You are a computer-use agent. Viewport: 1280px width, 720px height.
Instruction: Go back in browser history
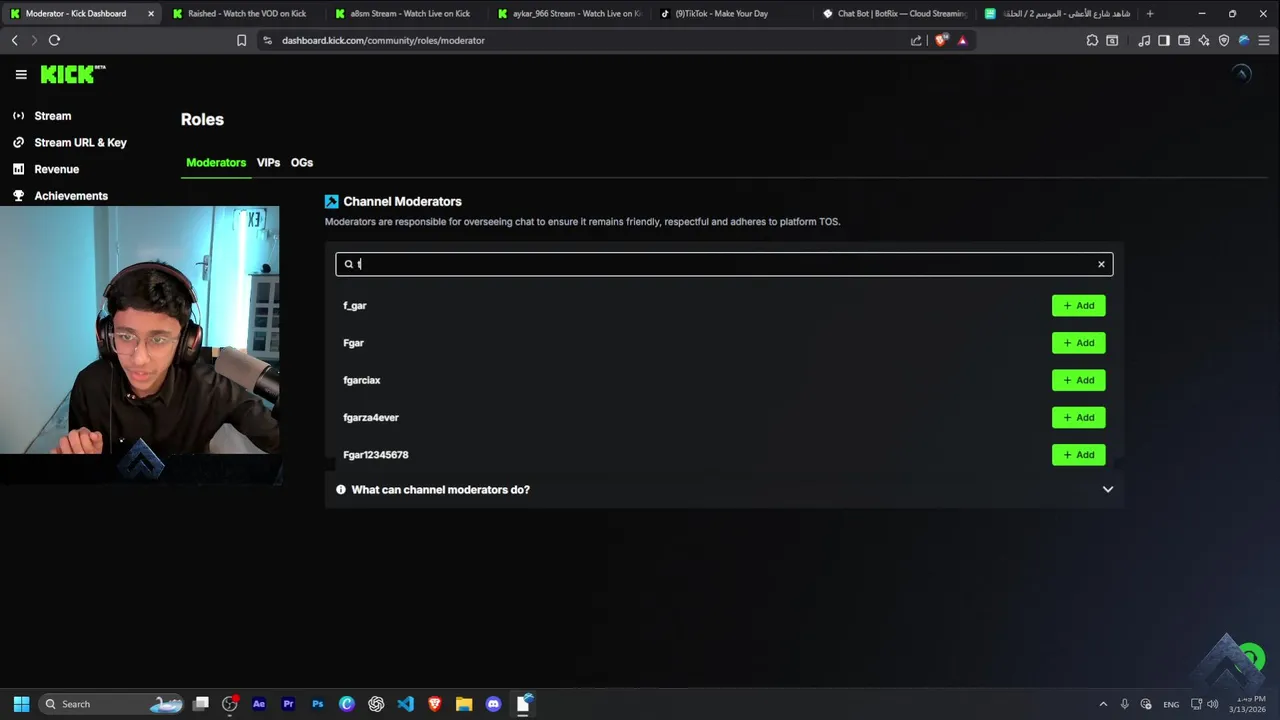point(14,40)
